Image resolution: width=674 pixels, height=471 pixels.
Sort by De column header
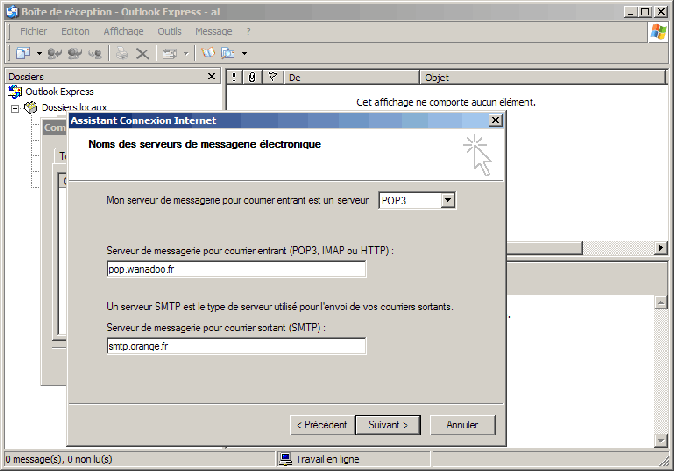point(352,77)
